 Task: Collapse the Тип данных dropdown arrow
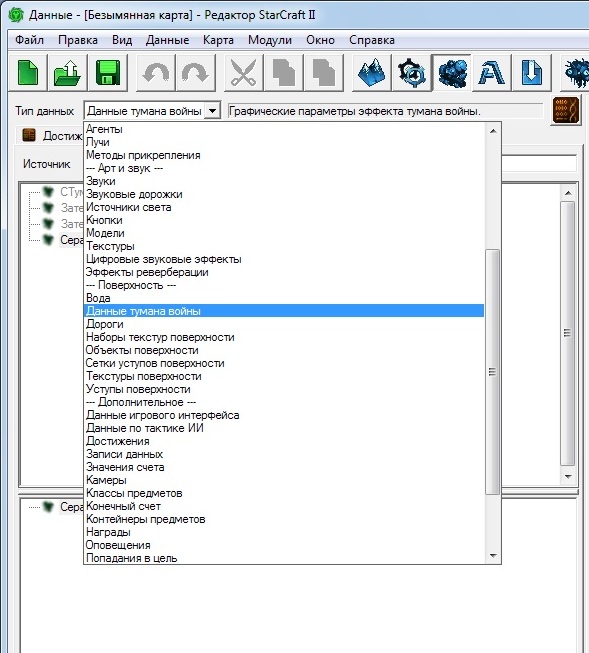coord(212,111)
